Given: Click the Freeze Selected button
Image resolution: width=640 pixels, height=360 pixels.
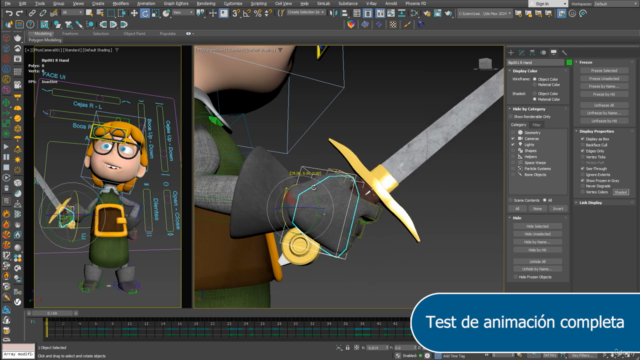Looking at the screenshot, I should [604, 71].
